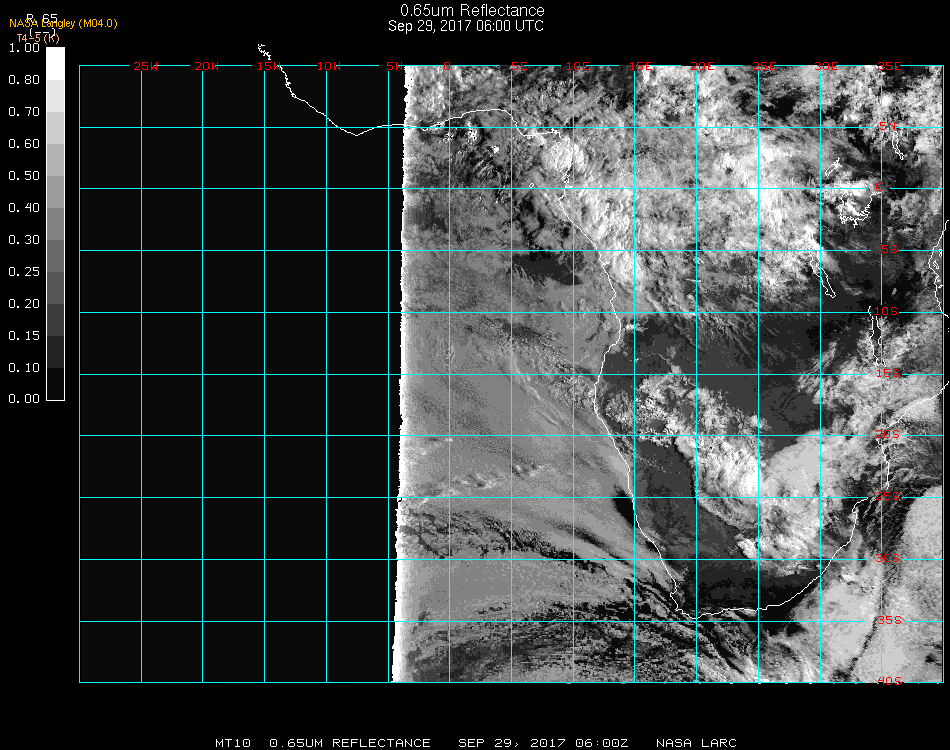Click the 15E longitude label

(x=640, y=66)
